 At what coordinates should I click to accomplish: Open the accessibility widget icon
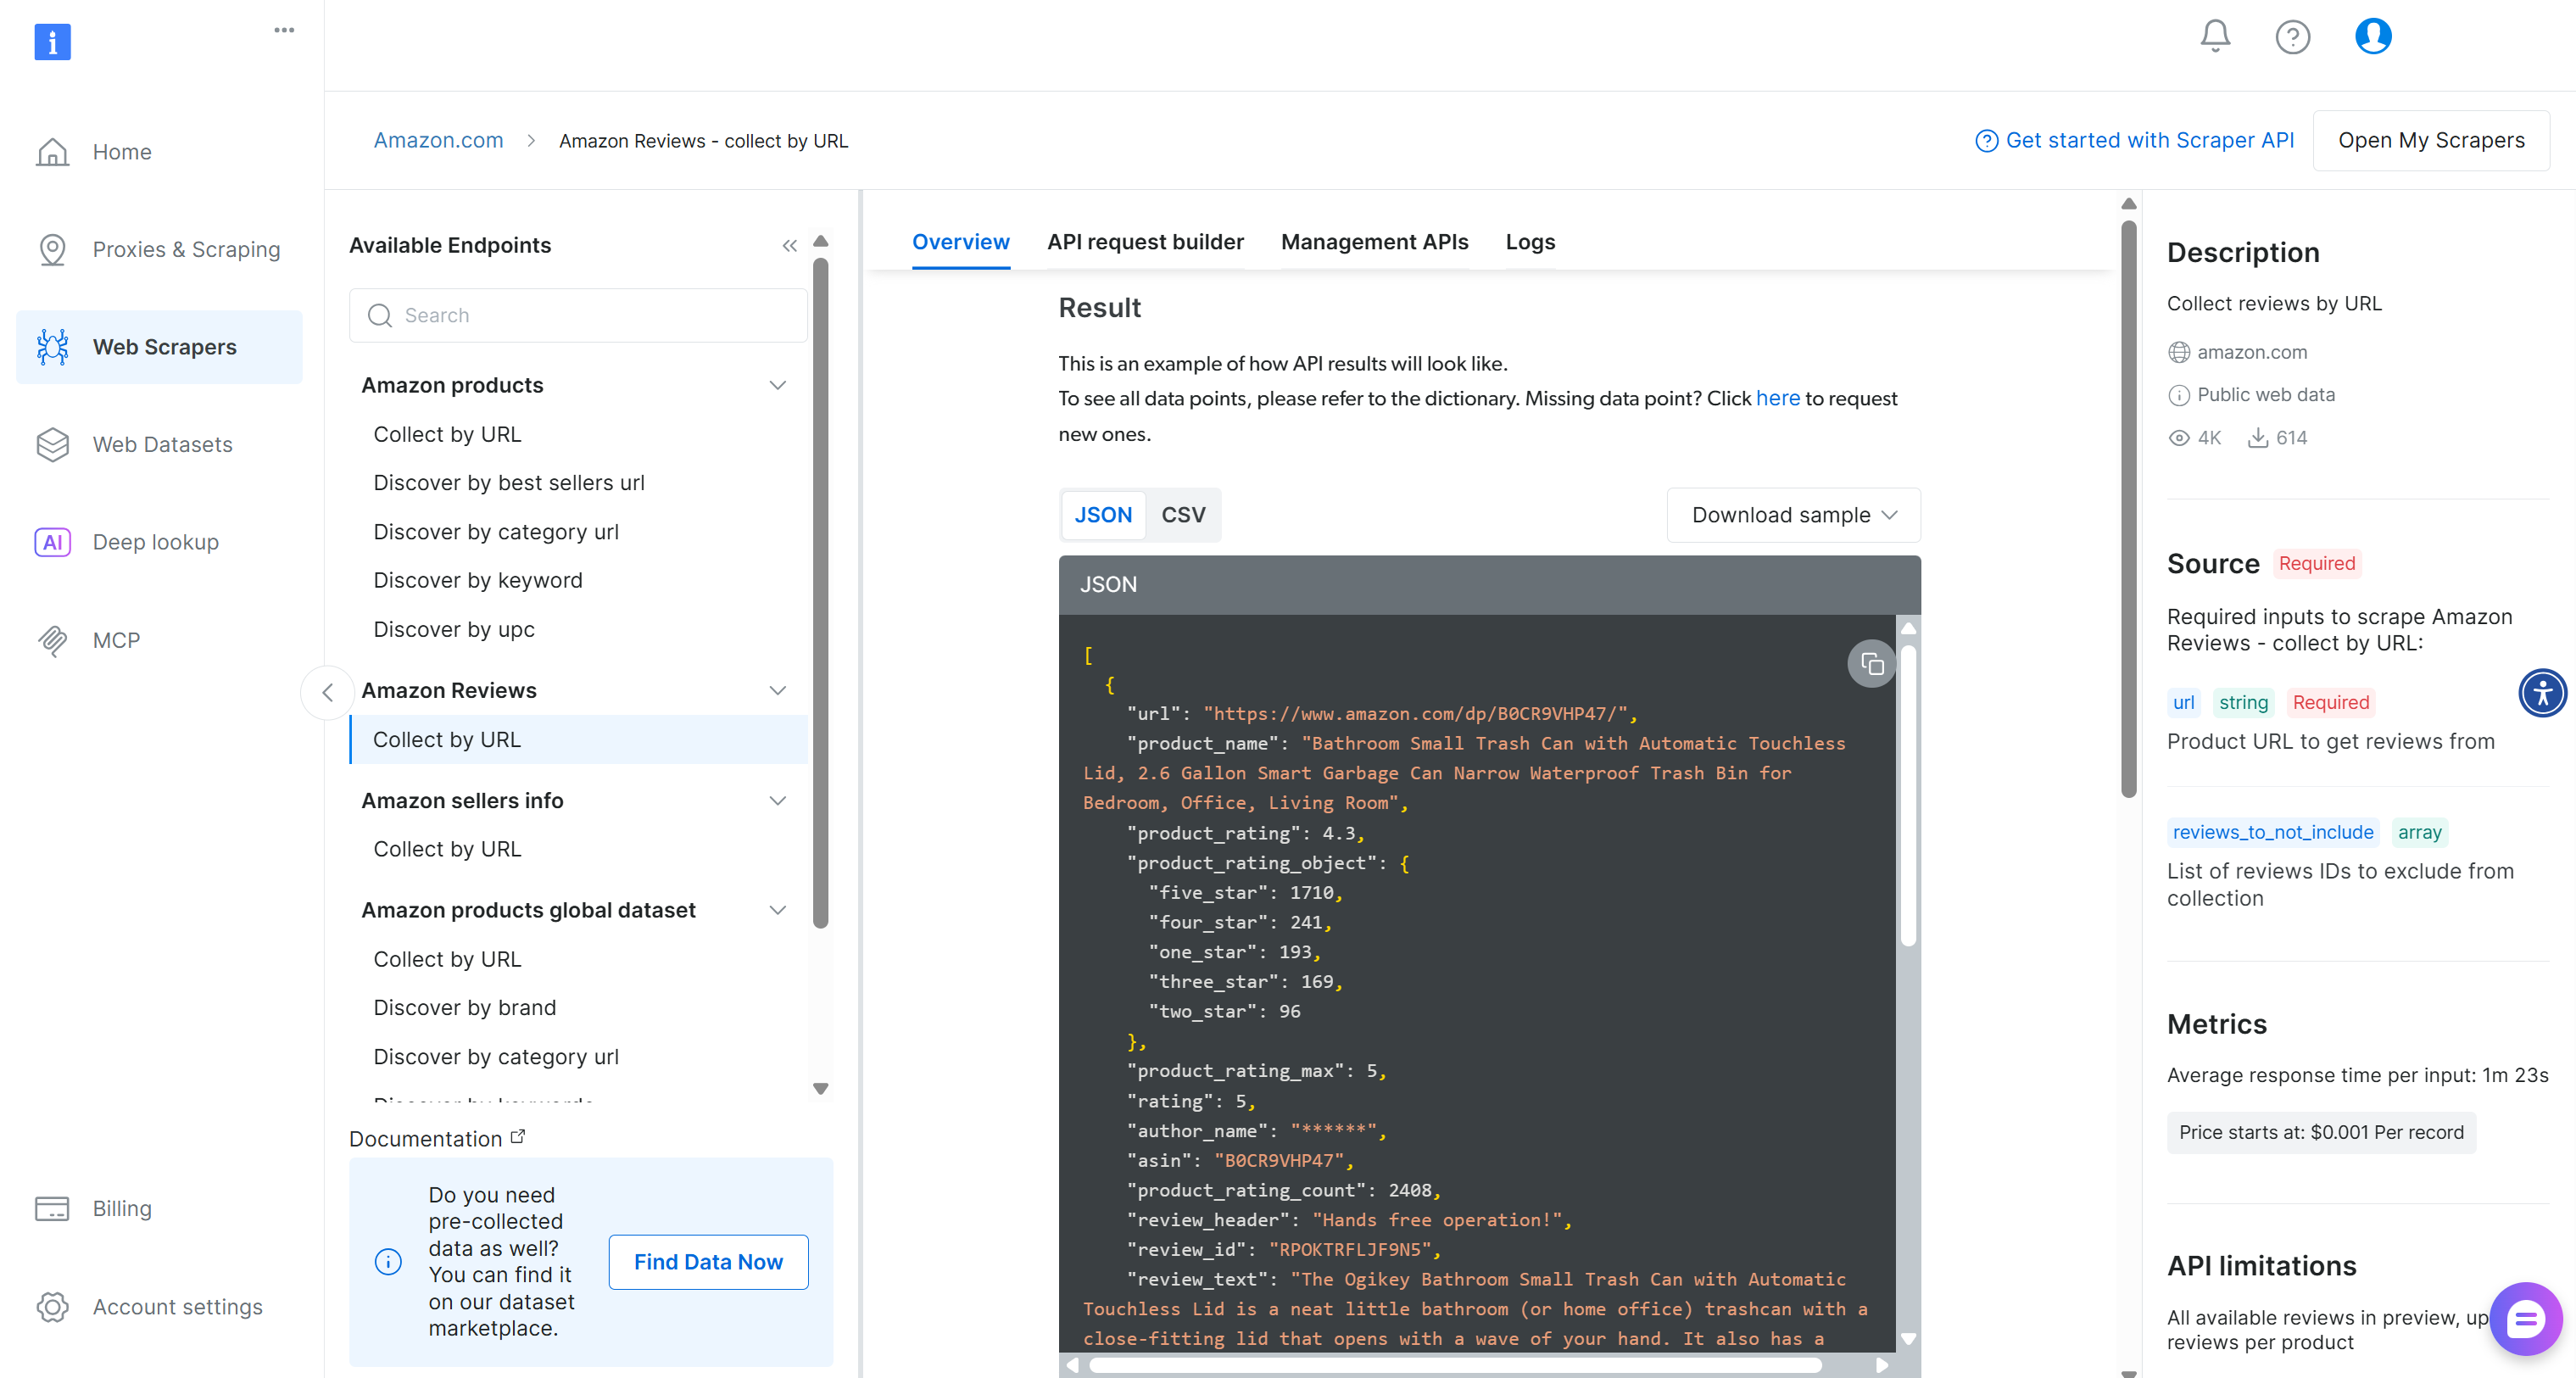coord(2541,692)
